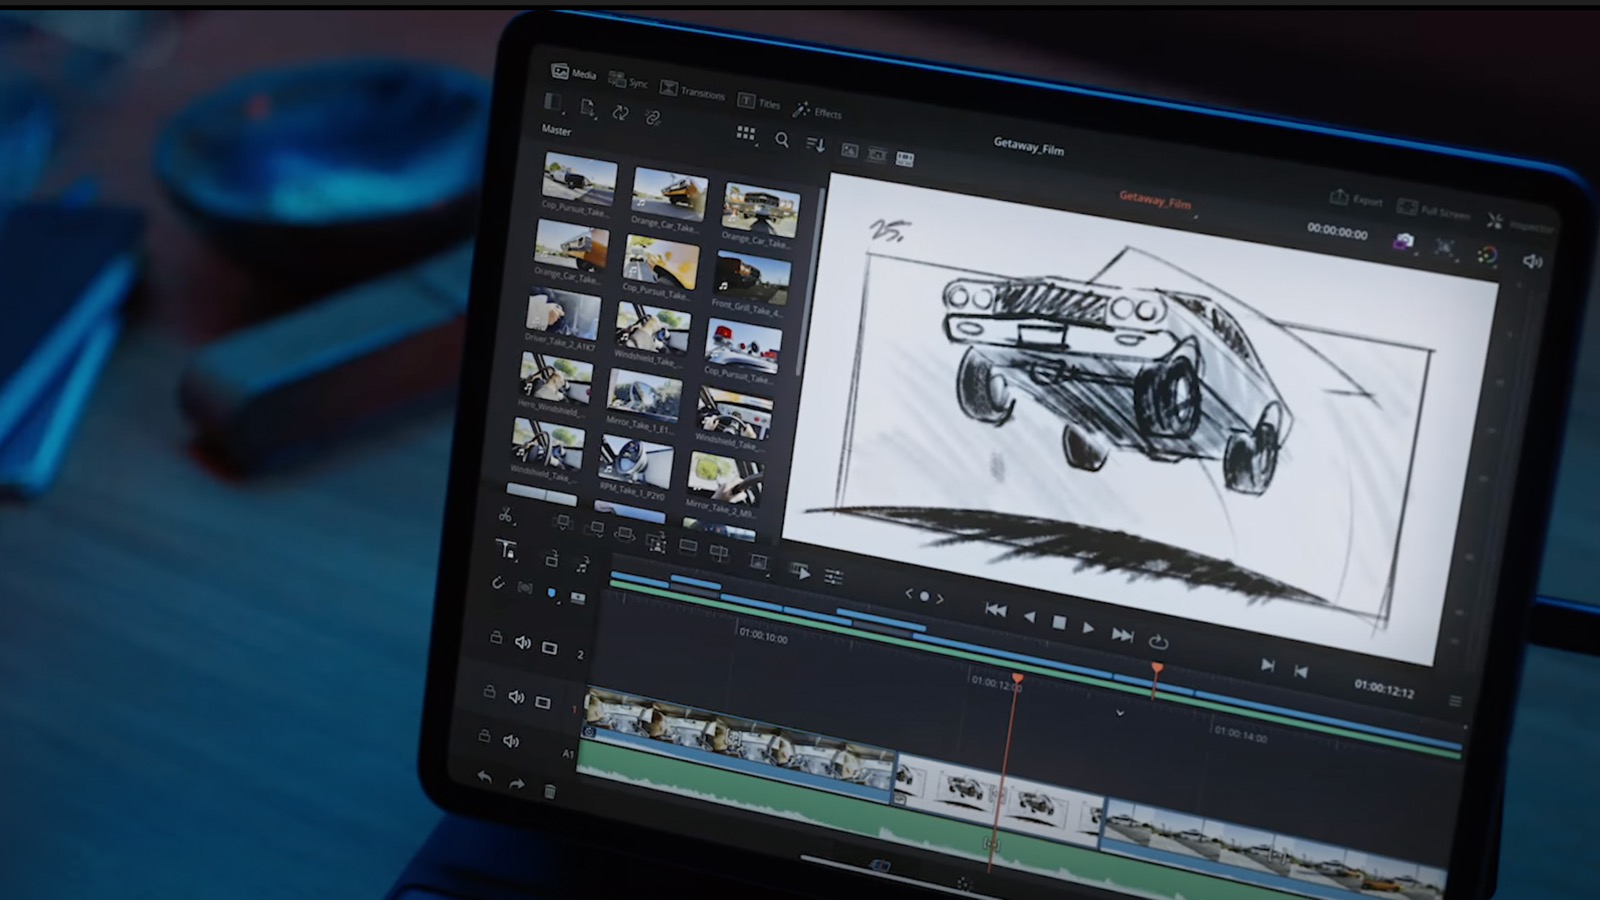1600x900 pixels.
Task: Click the relink media chain icon
Action: (x=653, y=118)
